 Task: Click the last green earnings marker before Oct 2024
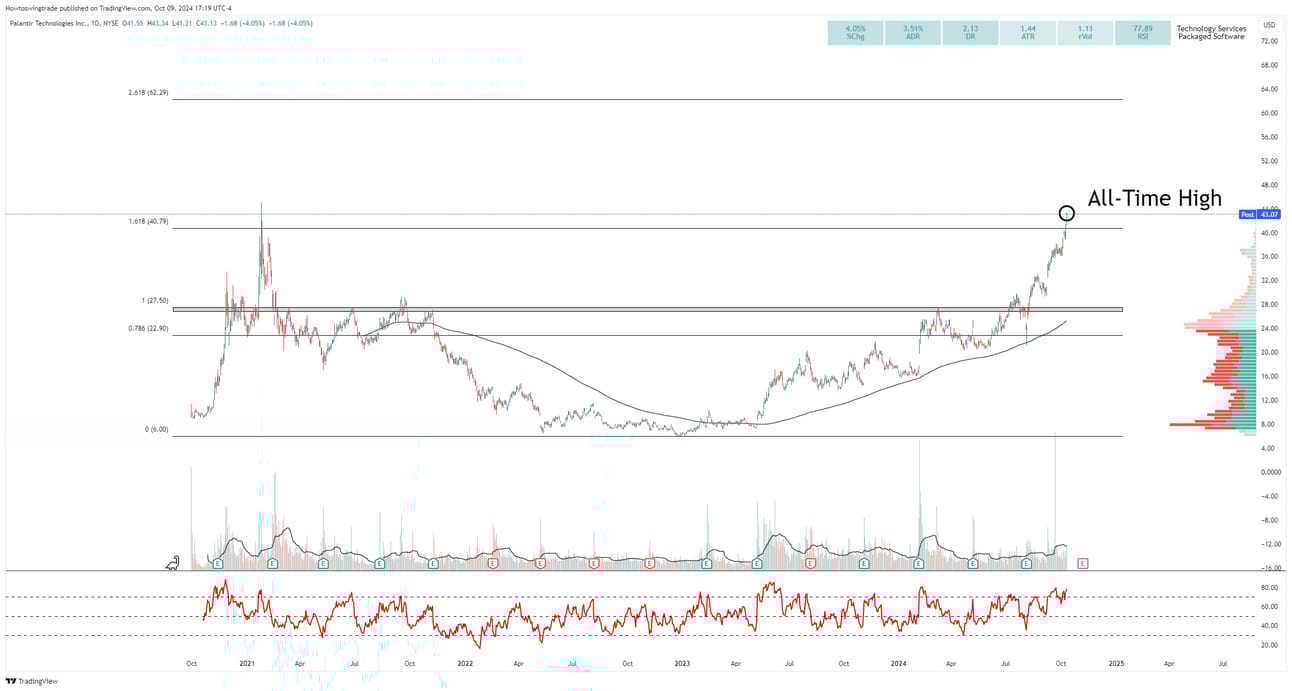coord(1027,564)
